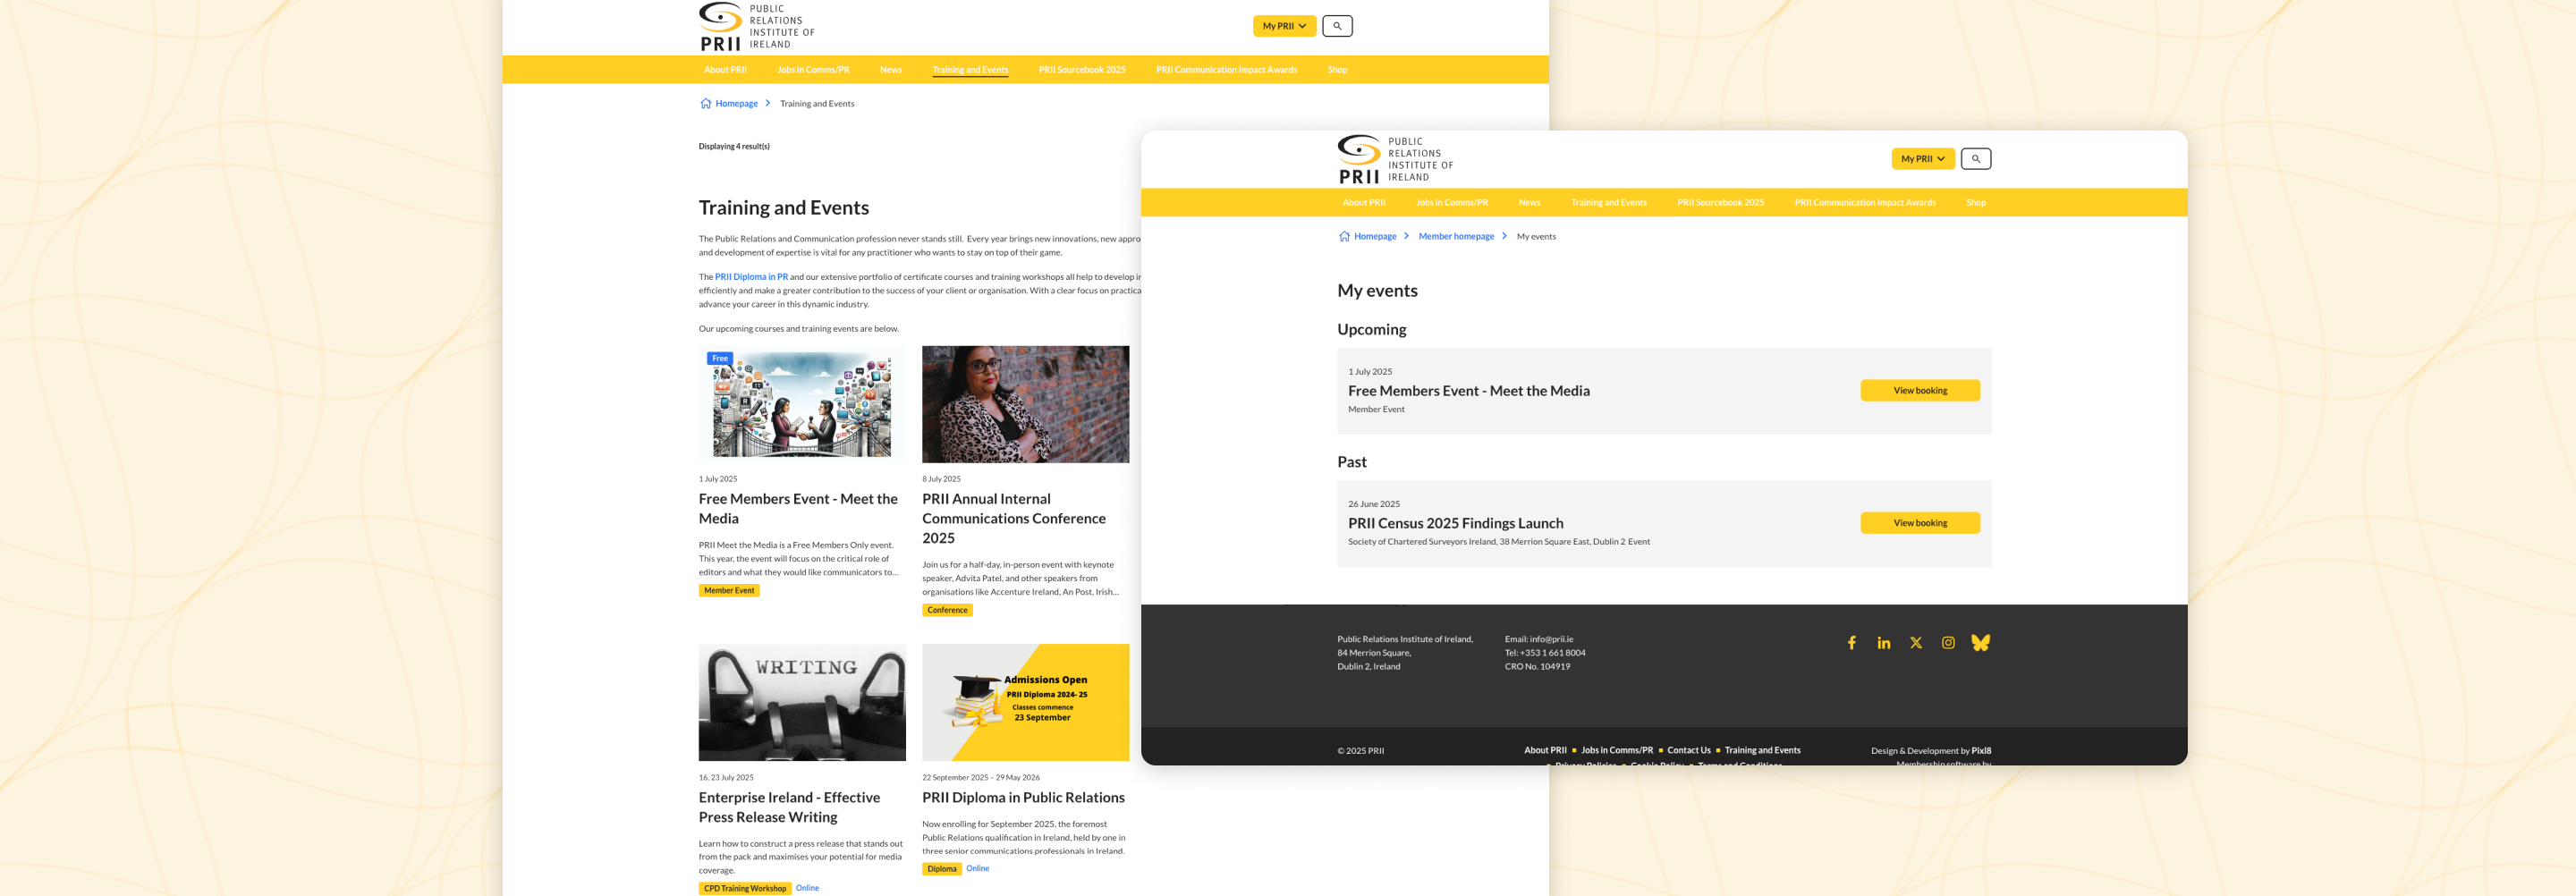2576x896 pixels.
Task: Open PRII Annual Internal Communications Conference 2025 title
Action: pyautogui.click(x=1013, y=518)
